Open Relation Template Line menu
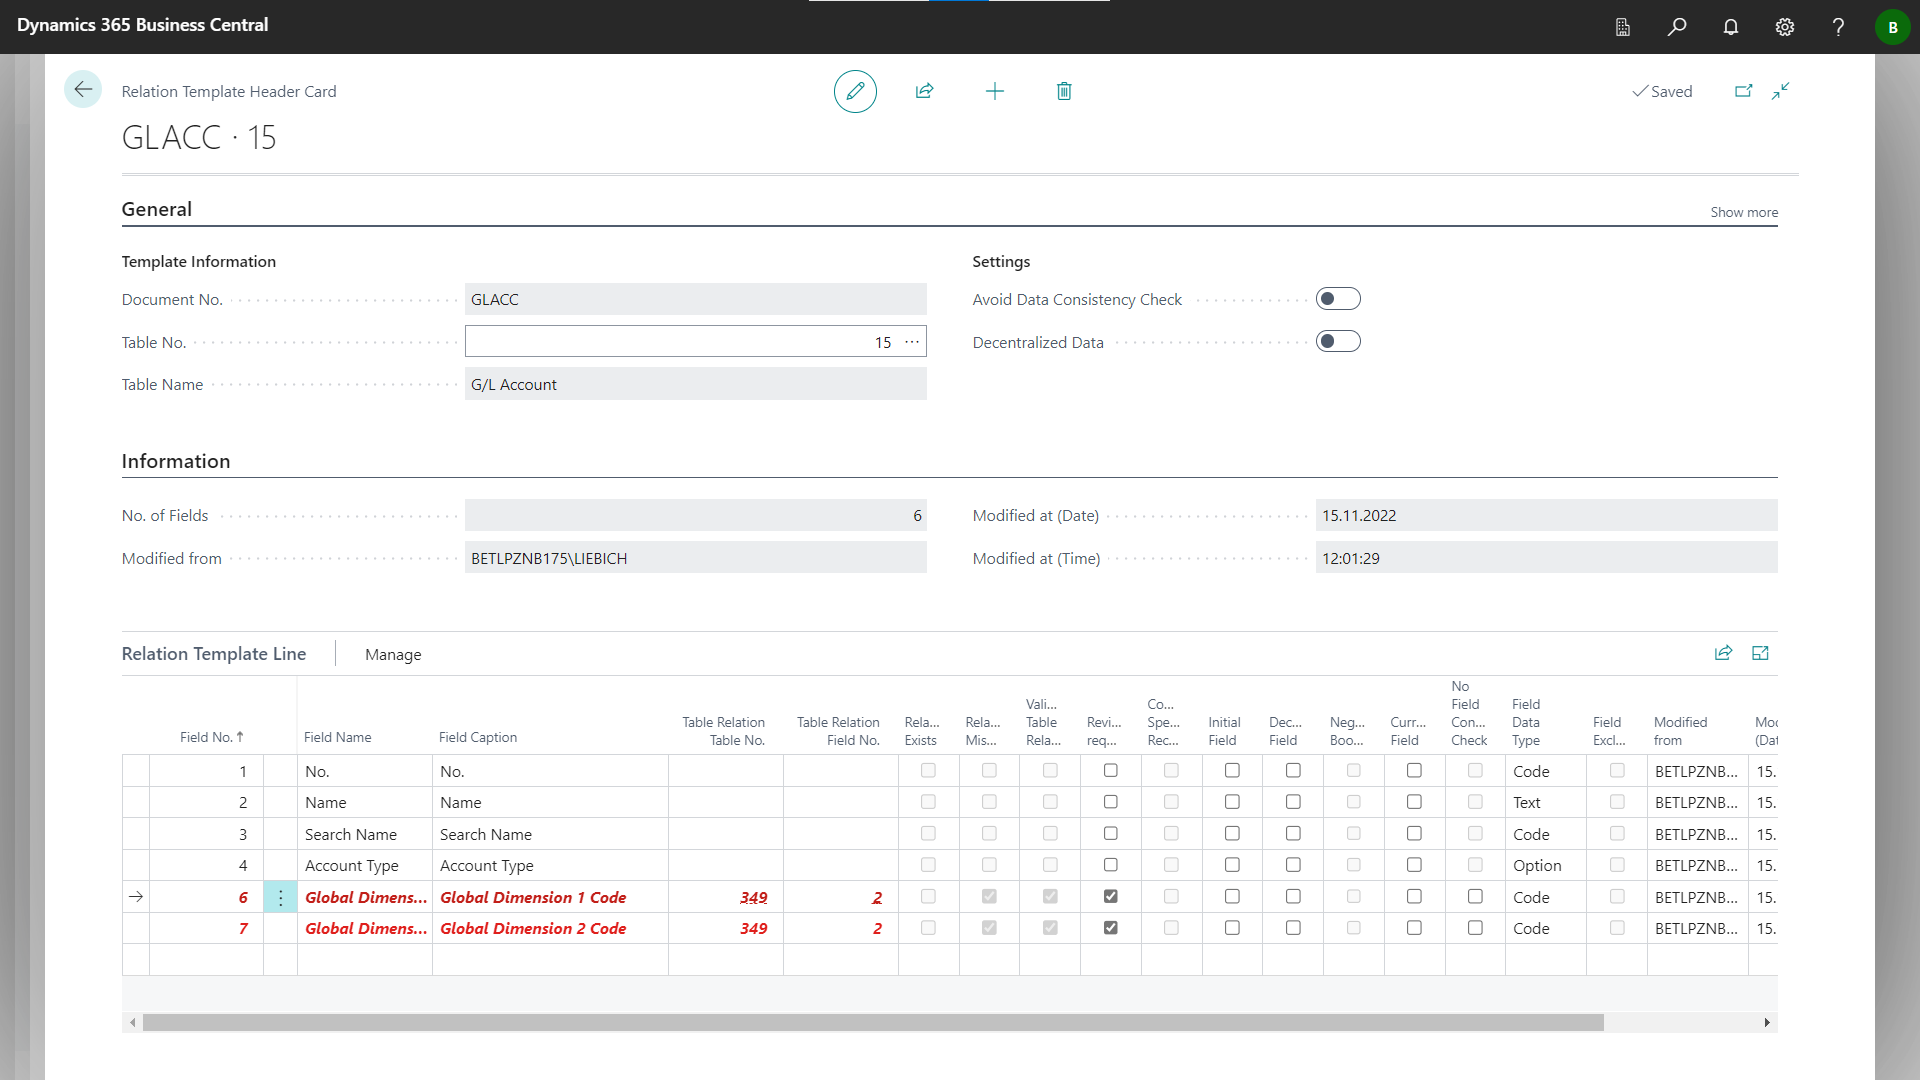1920x1080 pixels. coord(214,654)
